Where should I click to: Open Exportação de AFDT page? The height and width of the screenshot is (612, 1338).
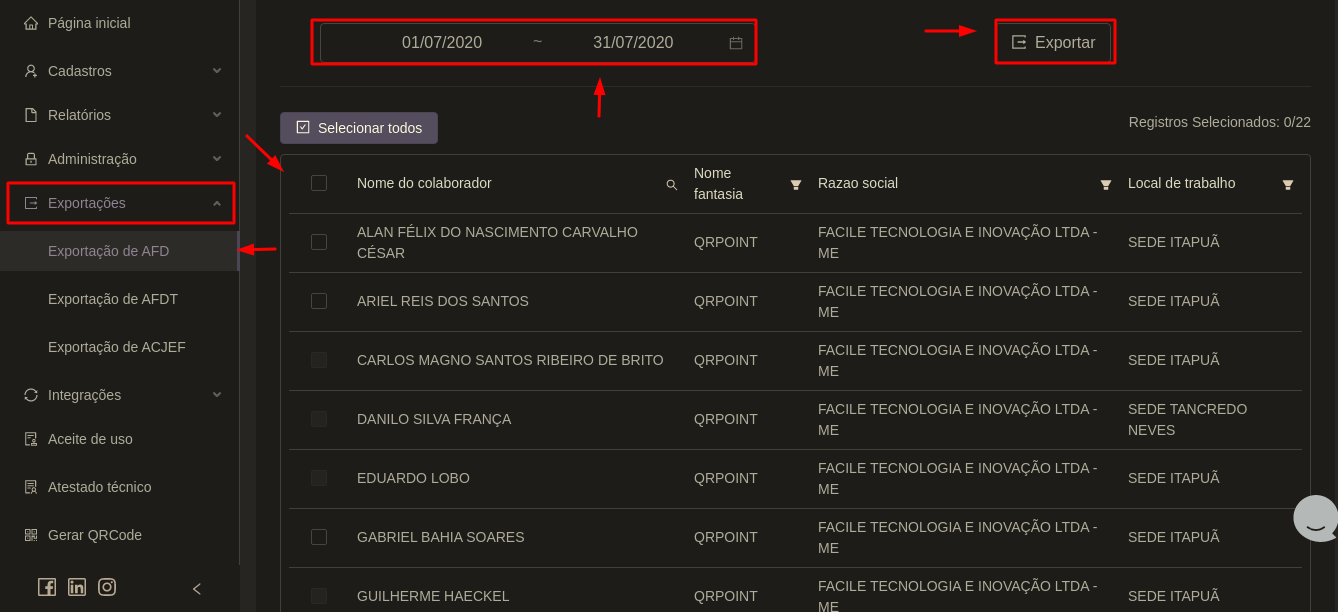click(113, 299)
